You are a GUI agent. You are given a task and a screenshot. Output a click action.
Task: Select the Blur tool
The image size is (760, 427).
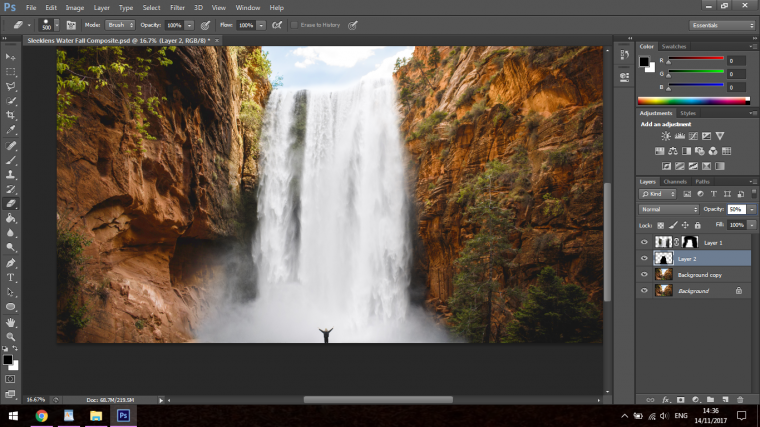(x=10, y=233)
